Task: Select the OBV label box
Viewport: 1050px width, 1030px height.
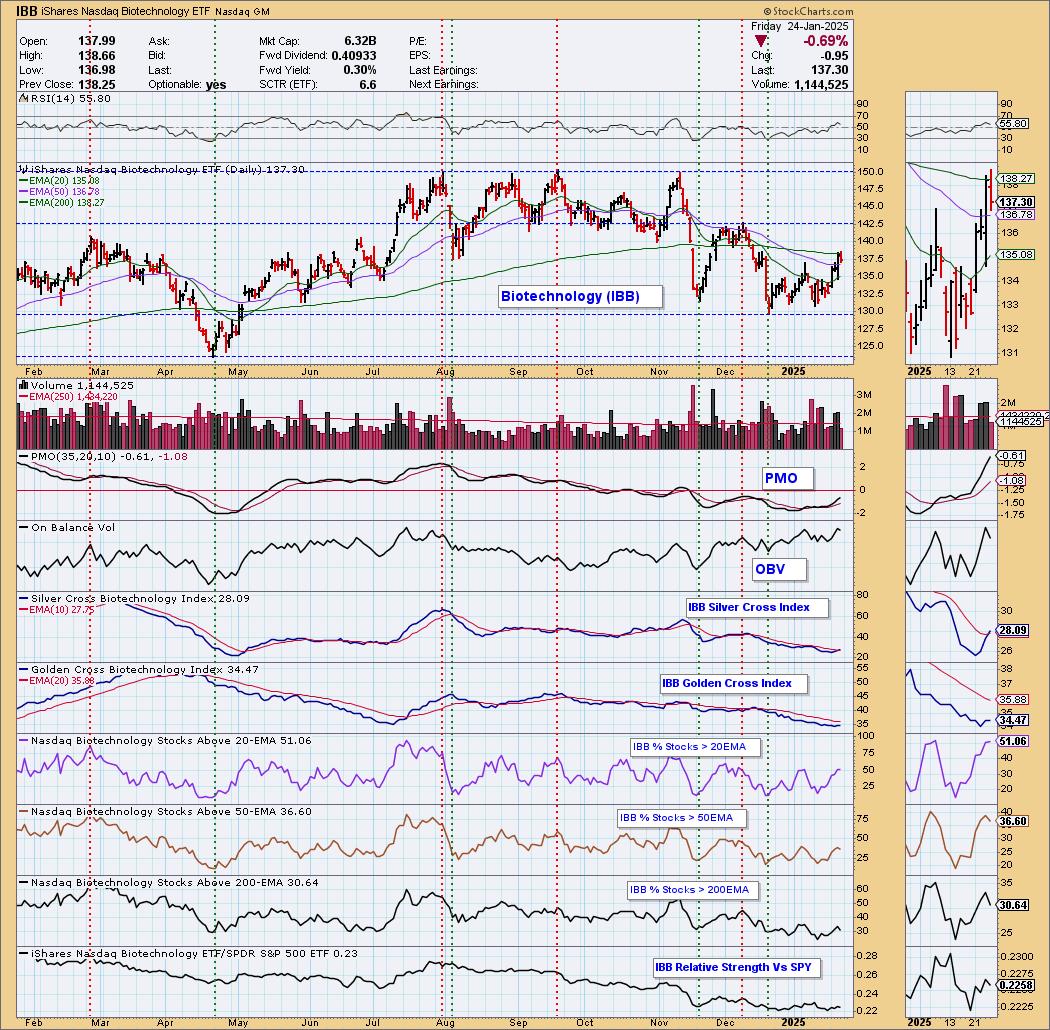Action: (770, 570)
